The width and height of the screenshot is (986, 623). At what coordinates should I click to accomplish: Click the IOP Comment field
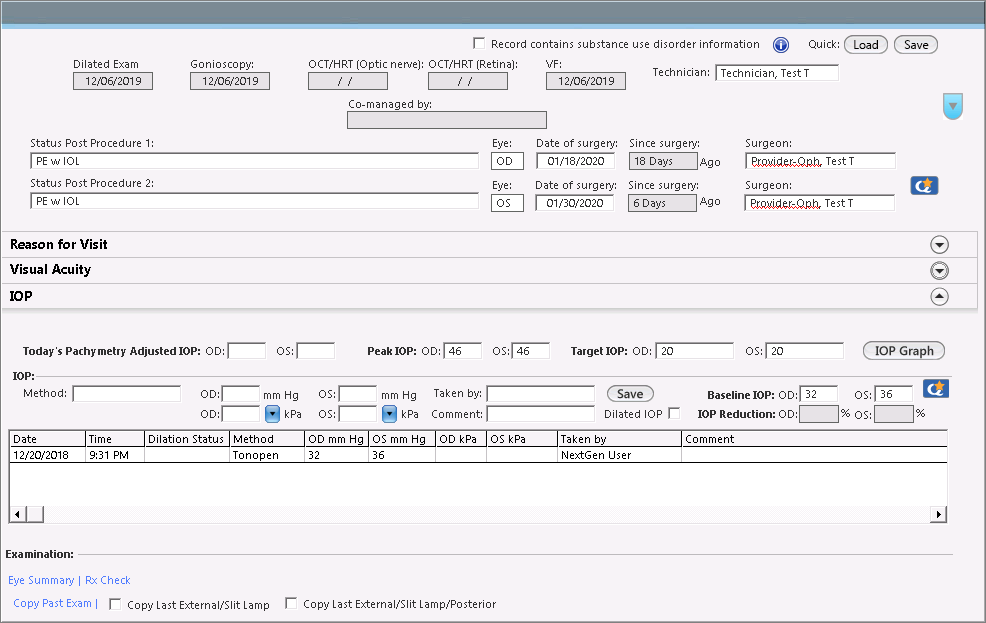[541, 414]
